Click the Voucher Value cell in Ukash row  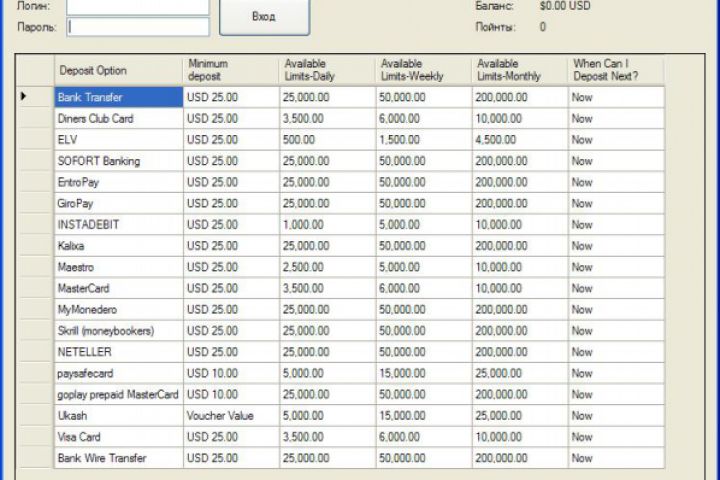231,416
